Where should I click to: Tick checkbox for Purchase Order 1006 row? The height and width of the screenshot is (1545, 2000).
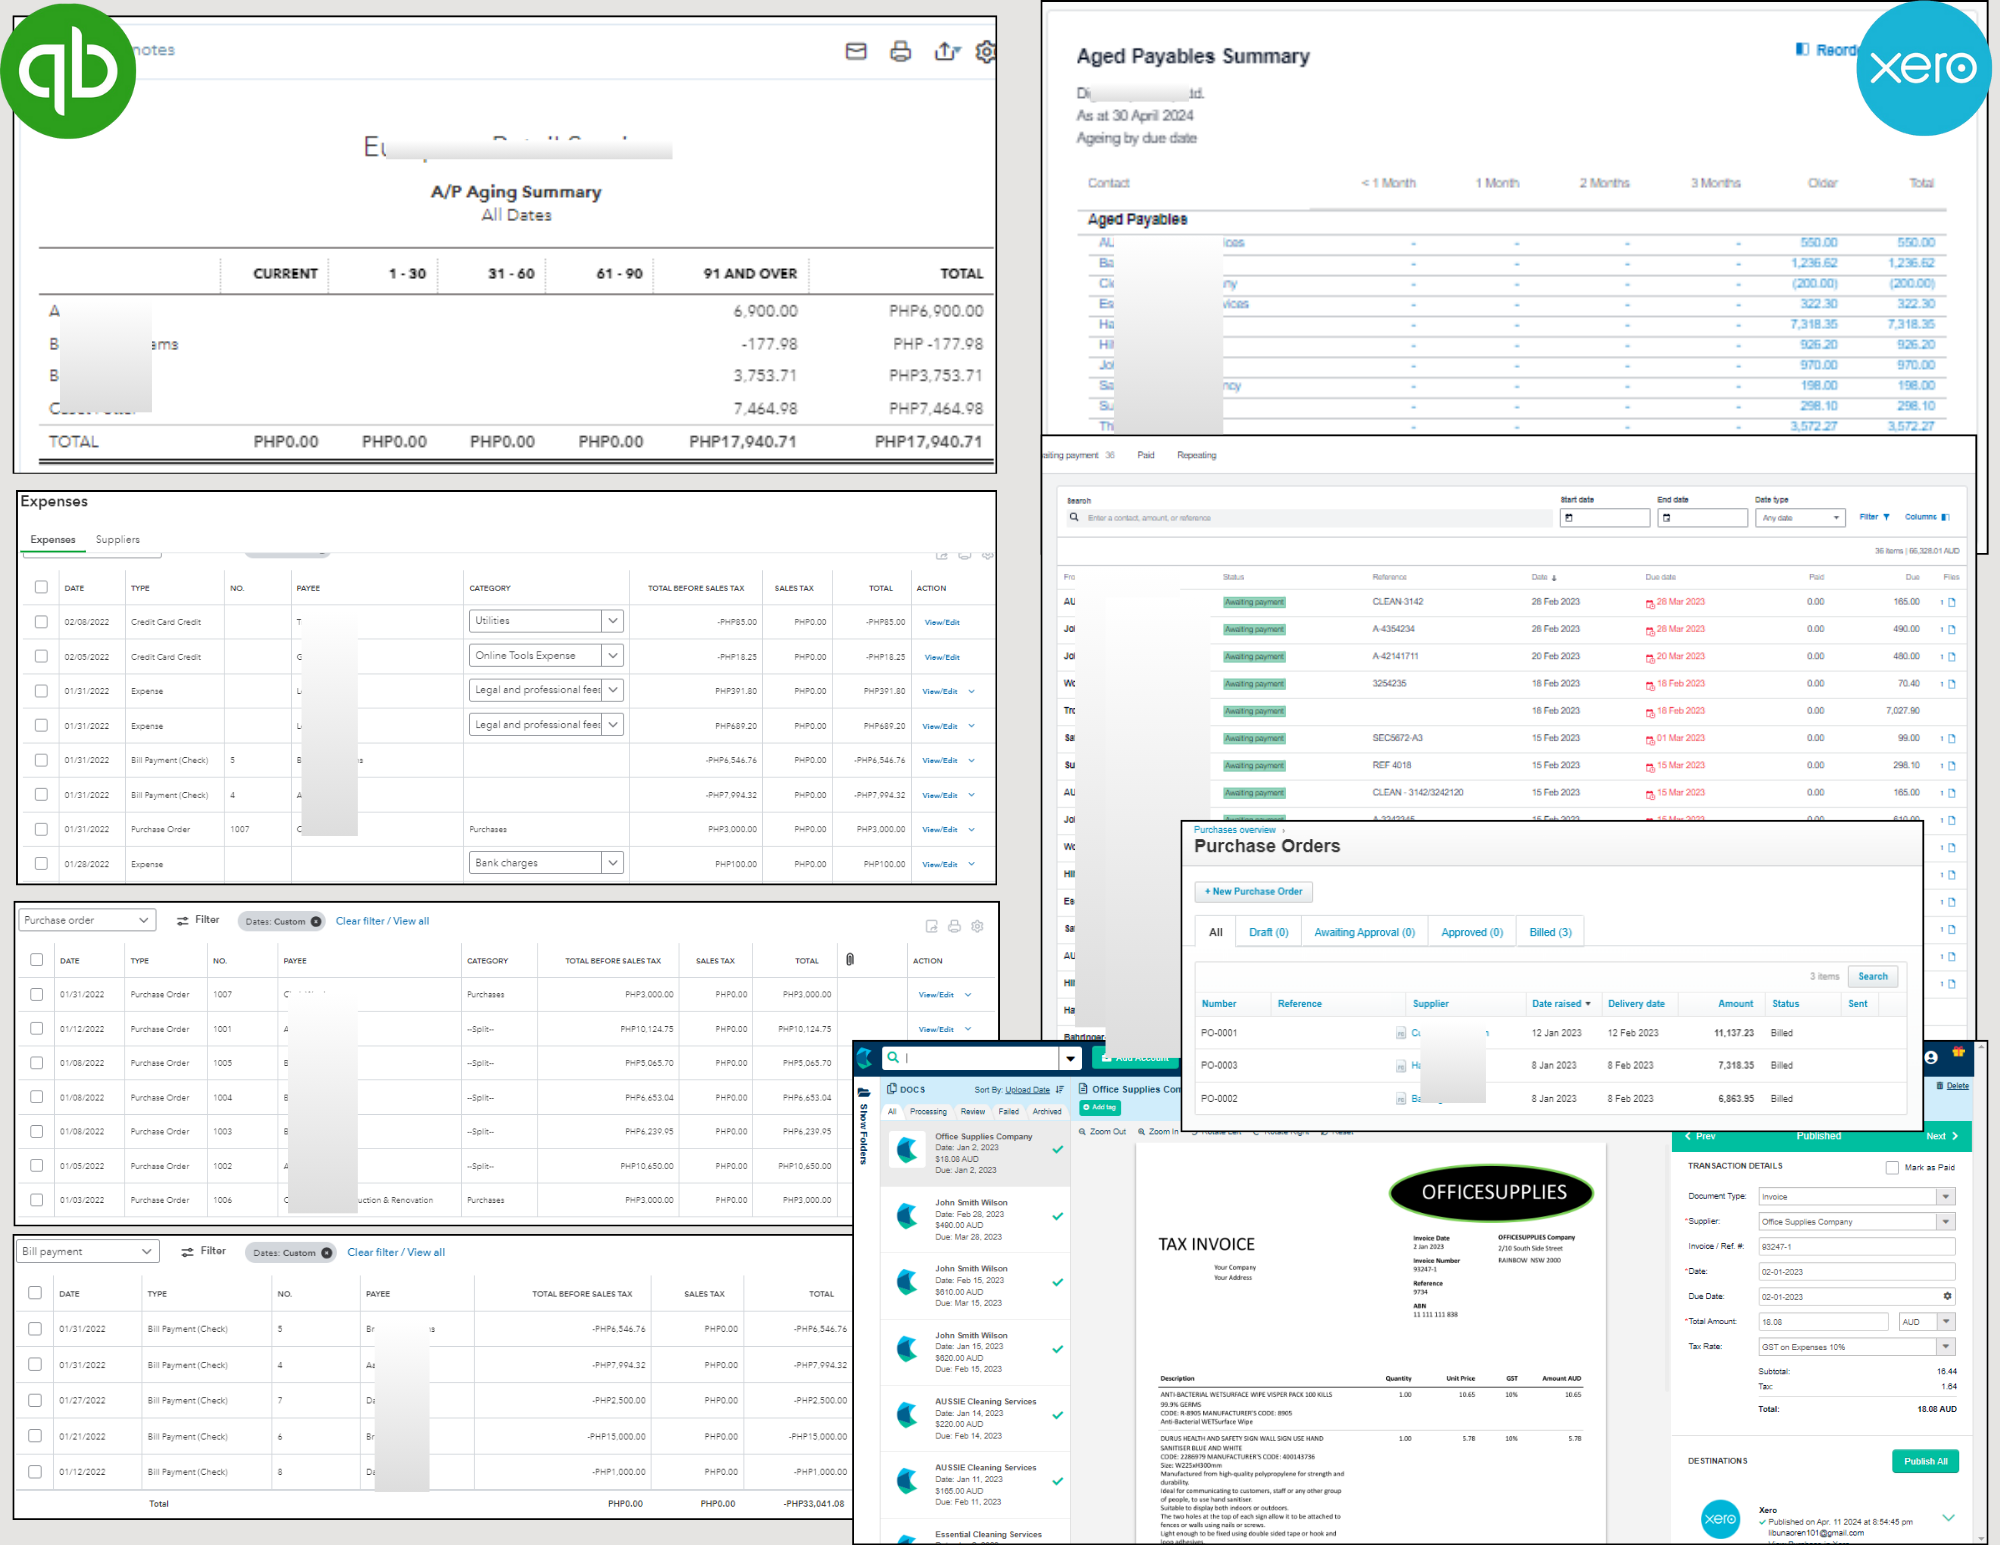(x=36, y=1199)
